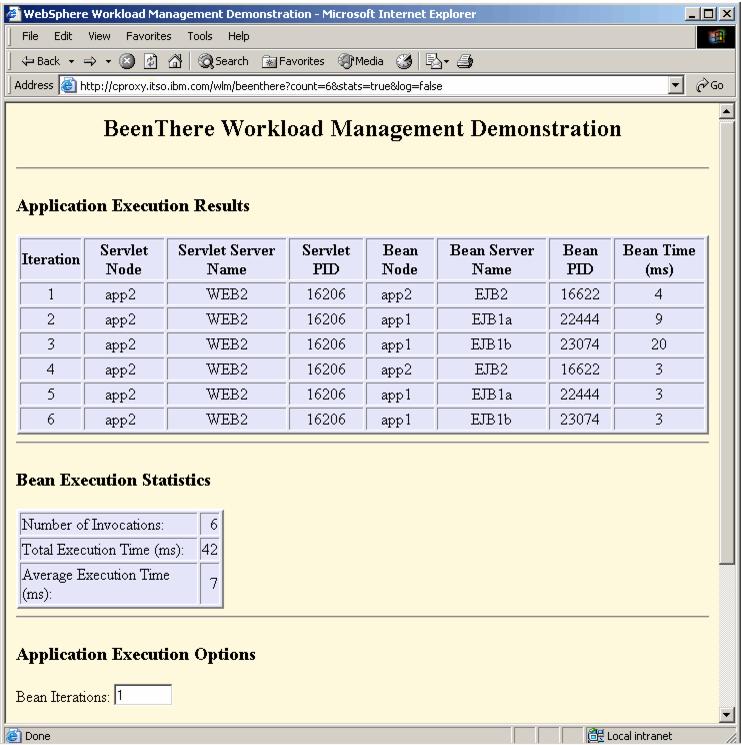The height and width of the screenshot is (745, 741).
Task: Click the scrollbar up arrow
Action: 727,112
